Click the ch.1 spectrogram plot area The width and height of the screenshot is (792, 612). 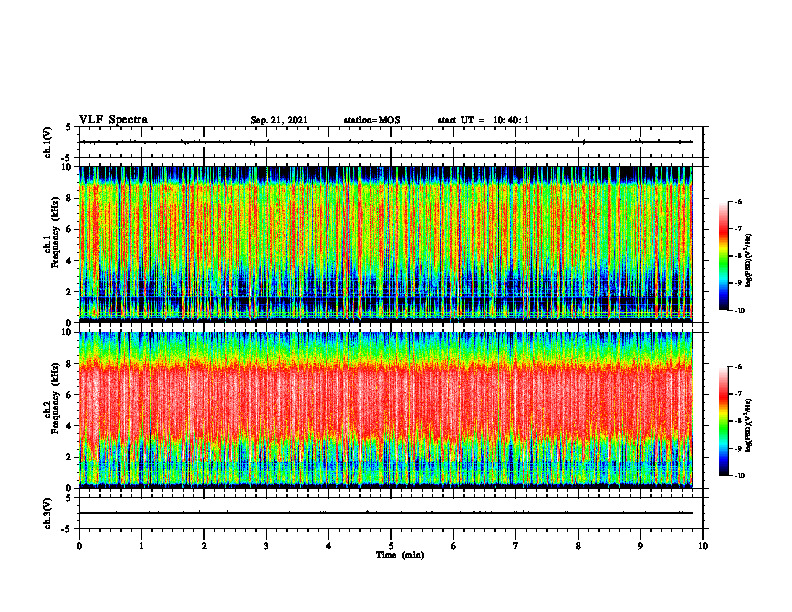click(386, 244)
